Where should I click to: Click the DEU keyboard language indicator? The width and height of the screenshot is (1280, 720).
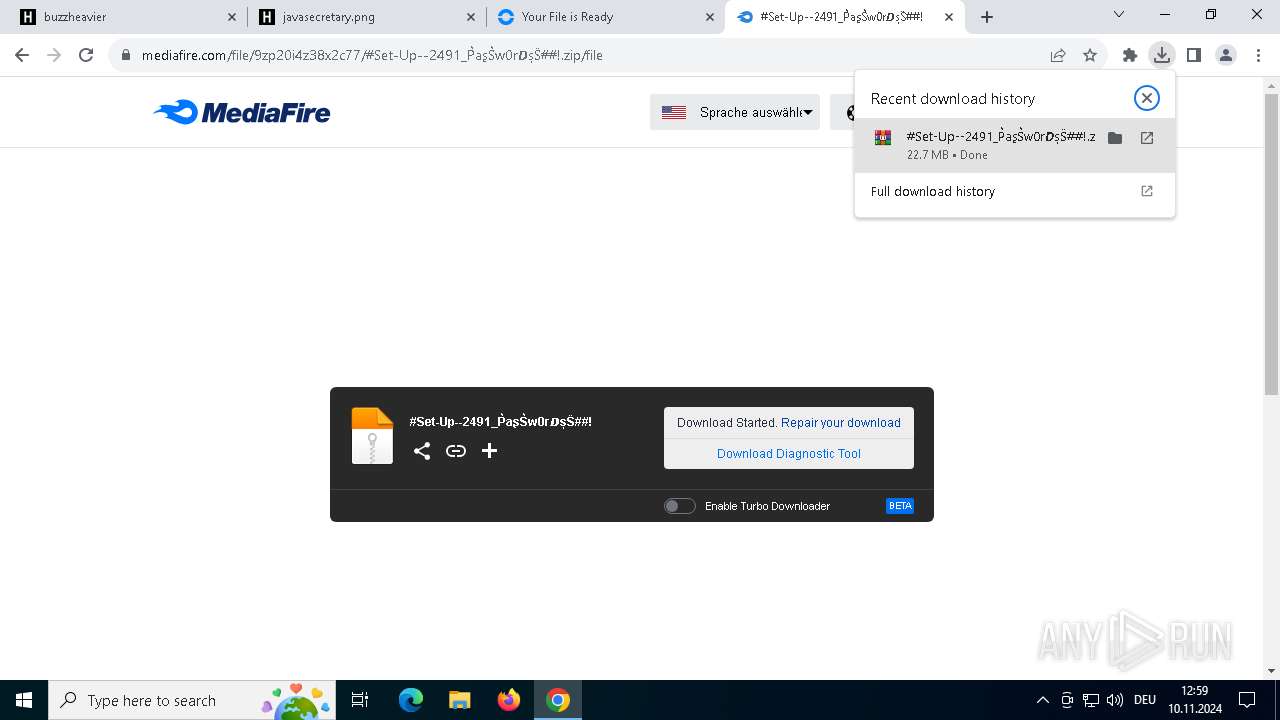pyautogui.click(x=1145, y=700)
